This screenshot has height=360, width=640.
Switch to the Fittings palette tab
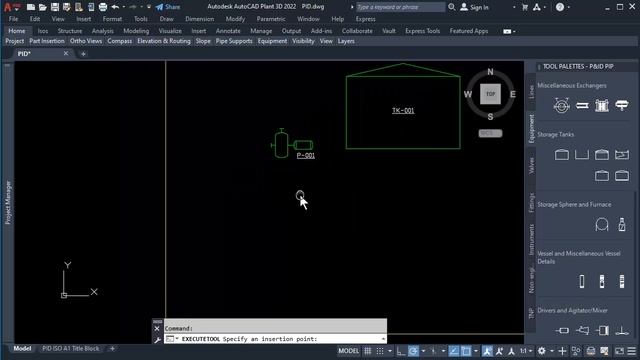pyautogui.click(x=531, y=202)
